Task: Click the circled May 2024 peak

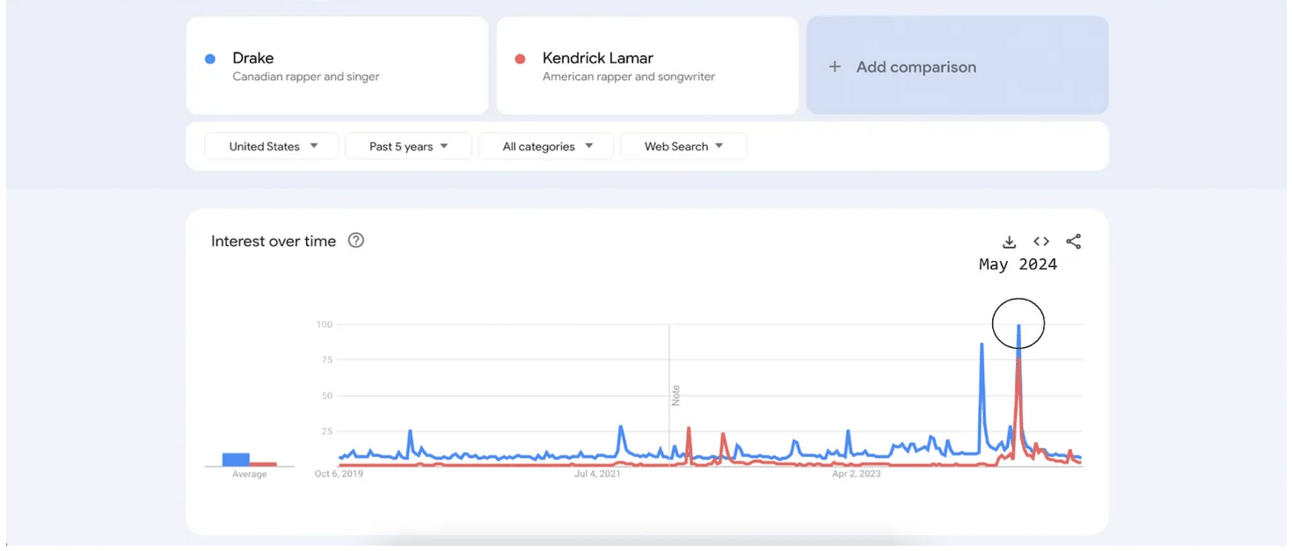Action: point(1018,324)
